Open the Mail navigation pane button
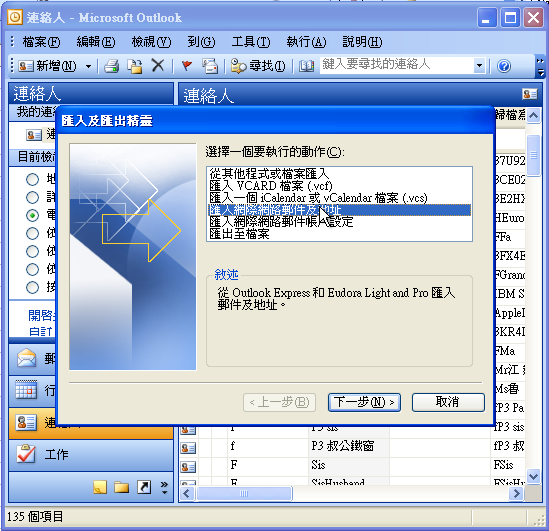 pos(32,359)
